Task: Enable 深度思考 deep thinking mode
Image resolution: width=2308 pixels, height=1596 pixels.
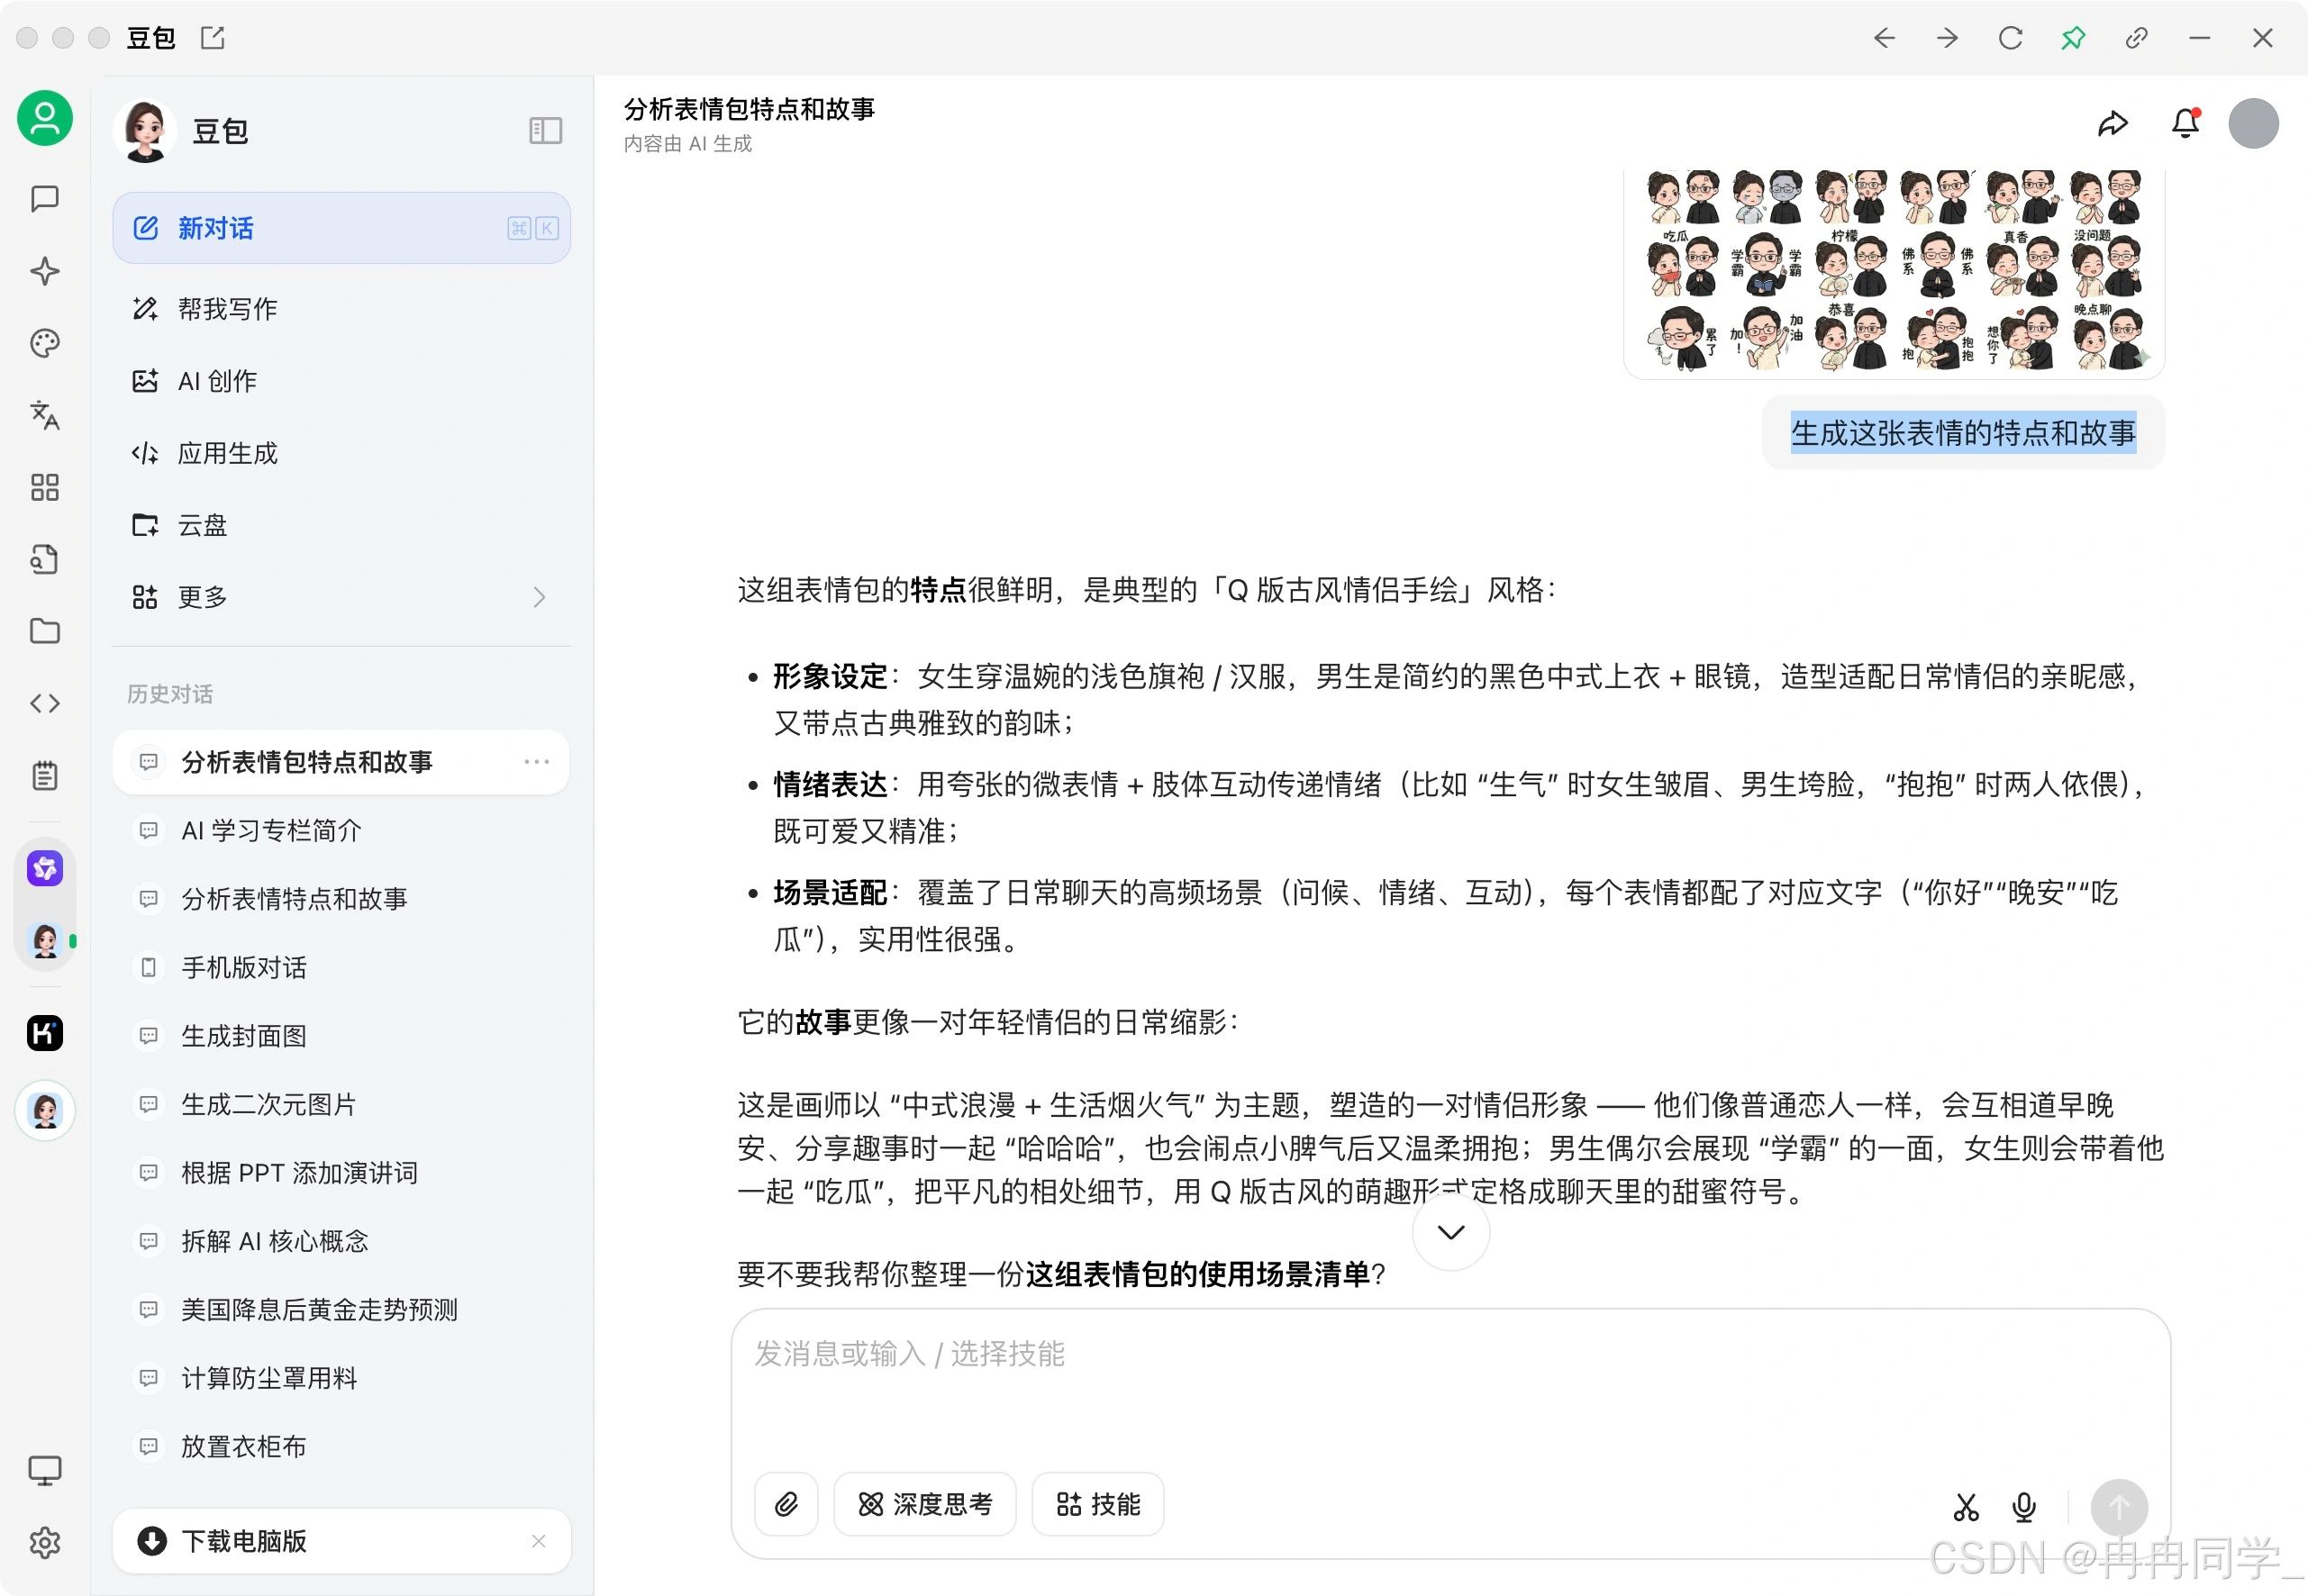Action: pyautogui.click(x=924, y=1504)
